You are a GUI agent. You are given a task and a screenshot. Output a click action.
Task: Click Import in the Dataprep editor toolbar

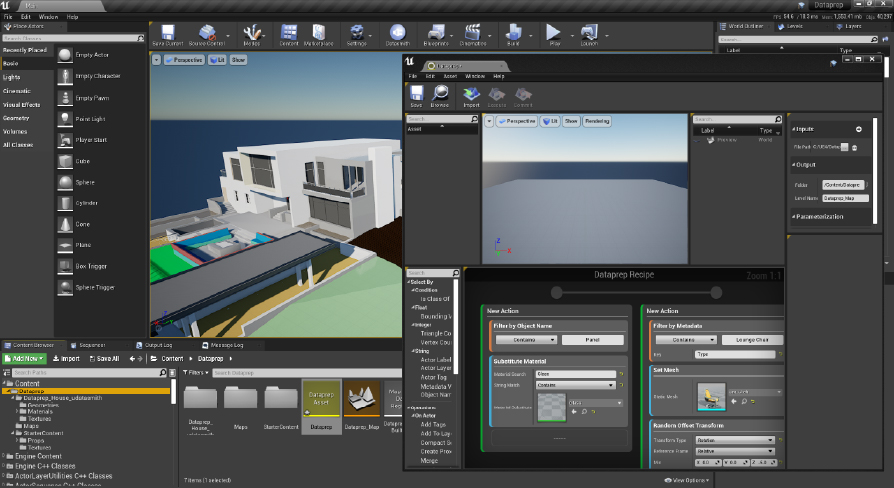470,96
